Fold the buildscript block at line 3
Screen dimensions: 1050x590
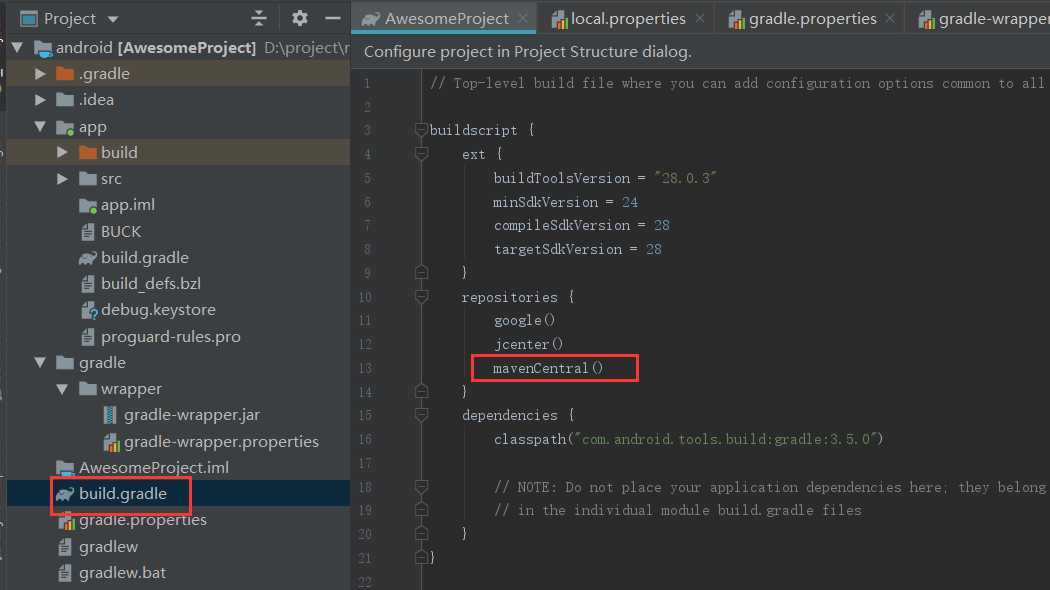[x=421, y=130]
